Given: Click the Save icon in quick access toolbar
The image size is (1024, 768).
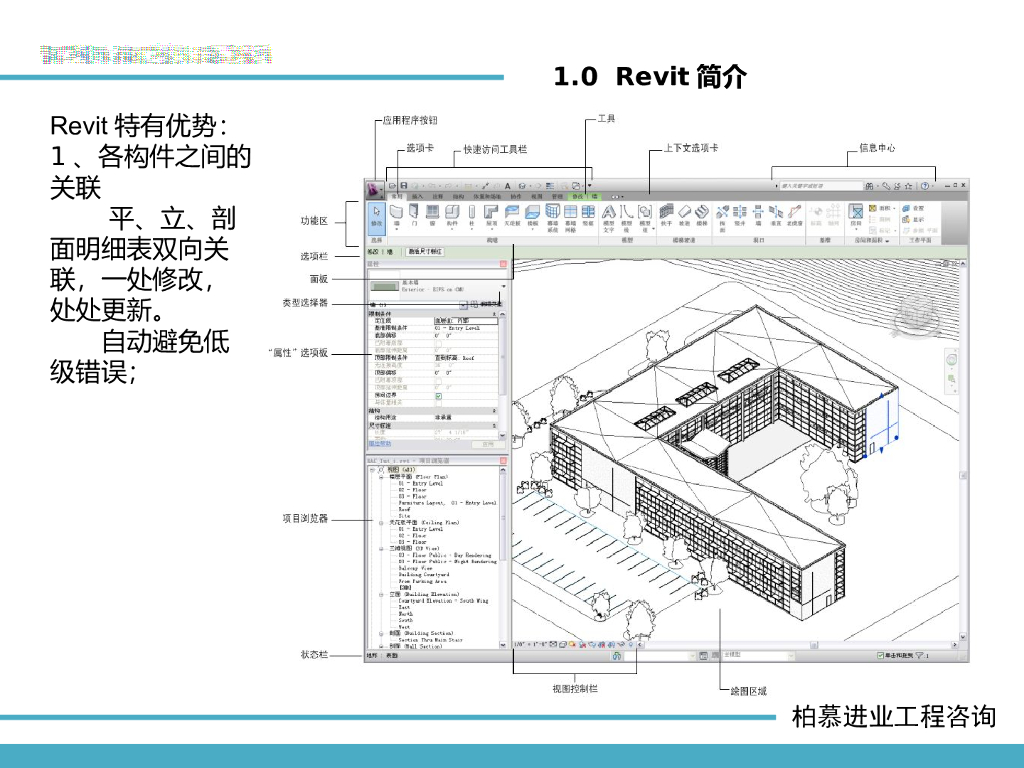Looking at the screenshot, I should (x=404, y=186).
